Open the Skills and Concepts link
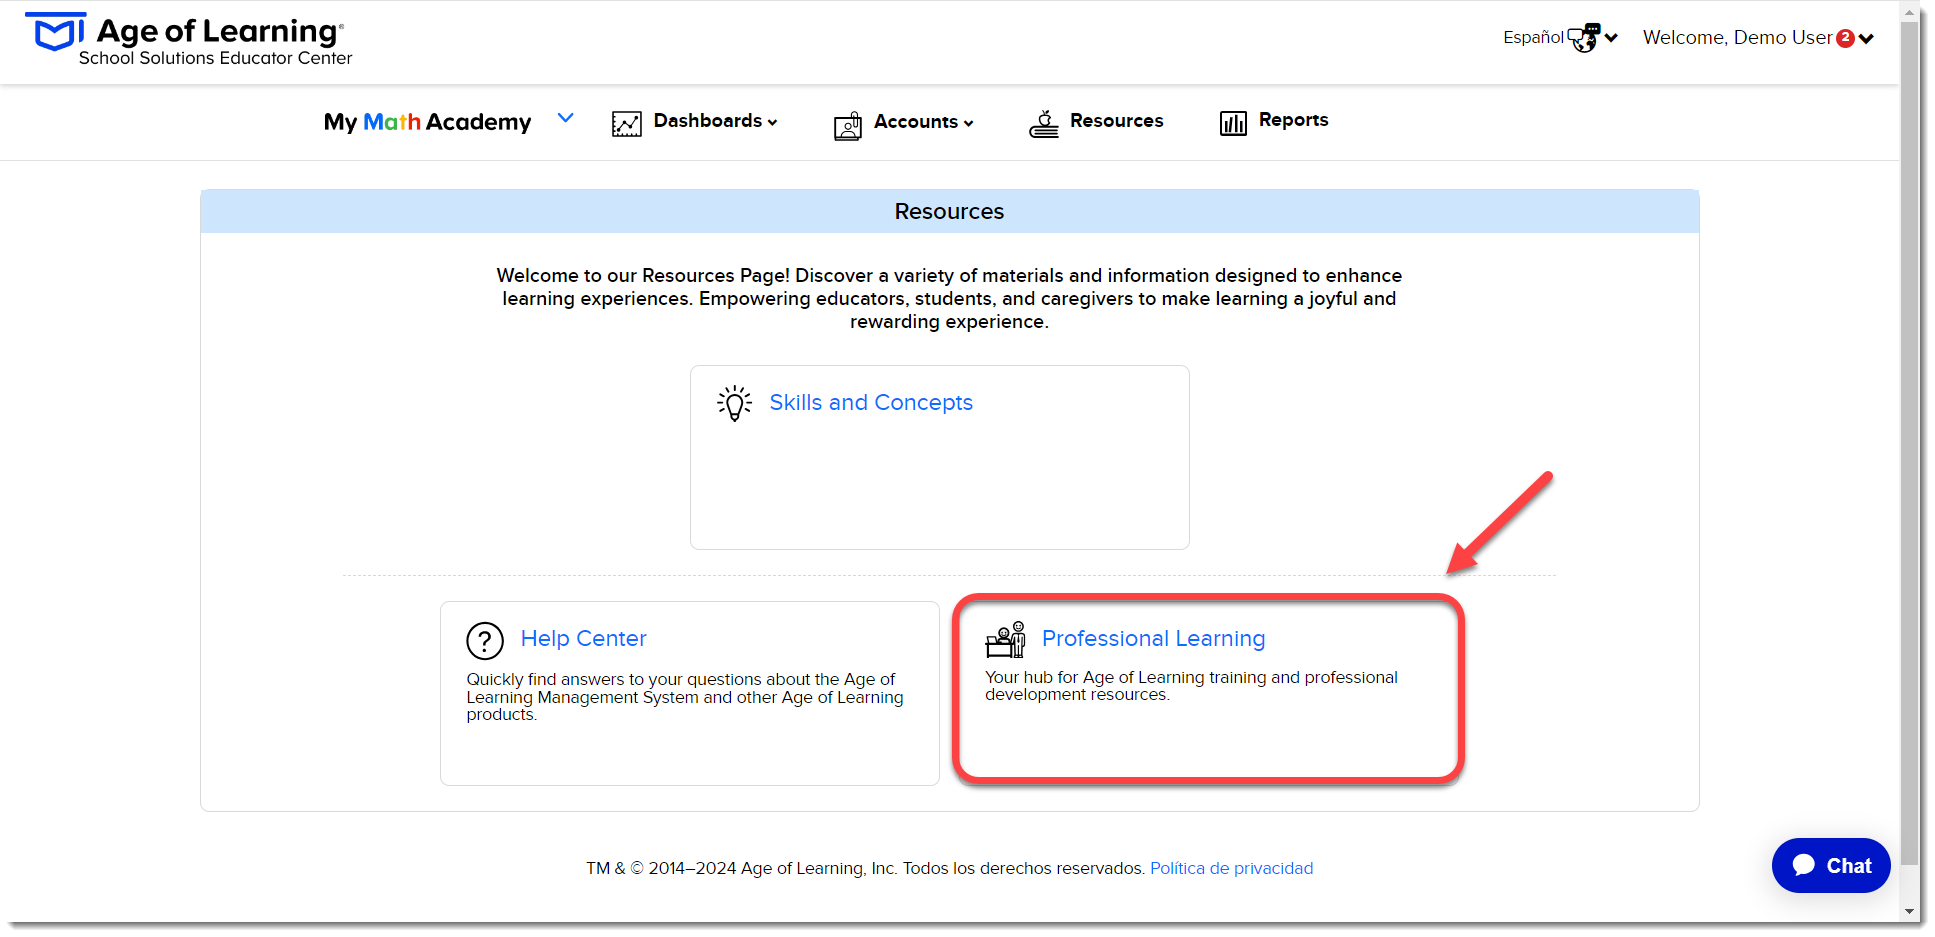 (x=871, y=402)
